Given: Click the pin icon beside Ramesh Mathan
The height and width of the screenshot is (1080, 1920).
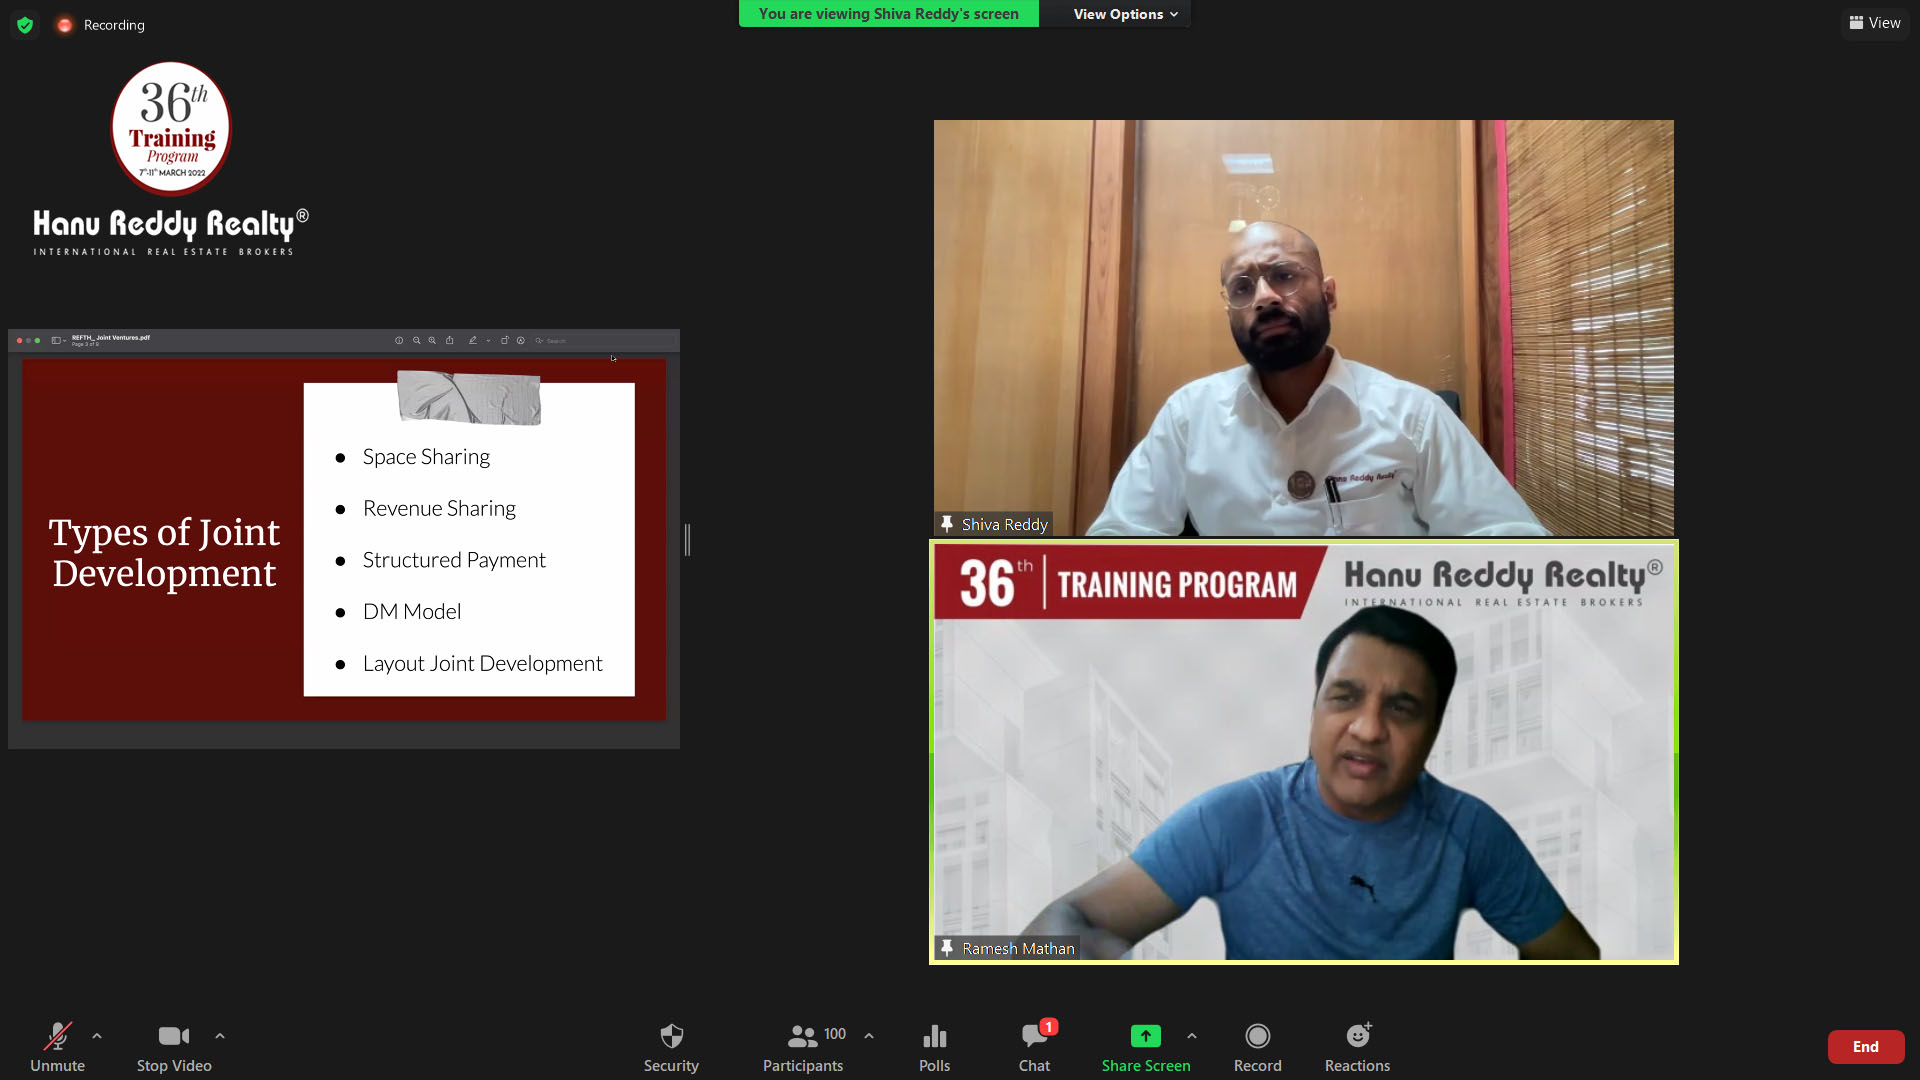Looking at the screenshot, I should pos(946,948).
